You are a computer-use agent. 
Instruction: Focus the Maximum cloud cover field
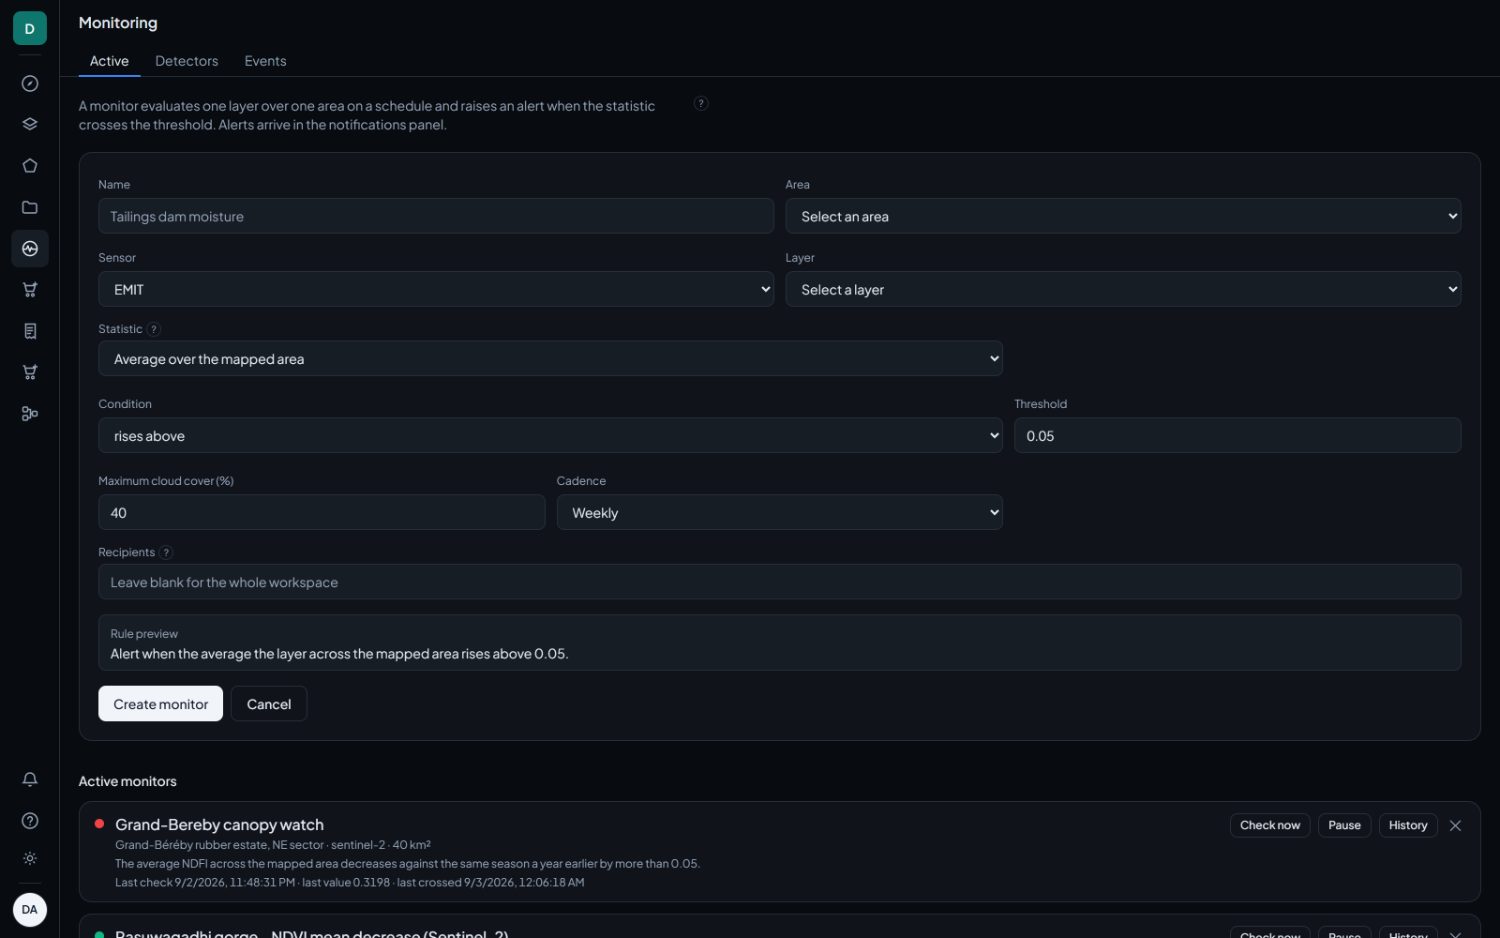pos(321,512)
